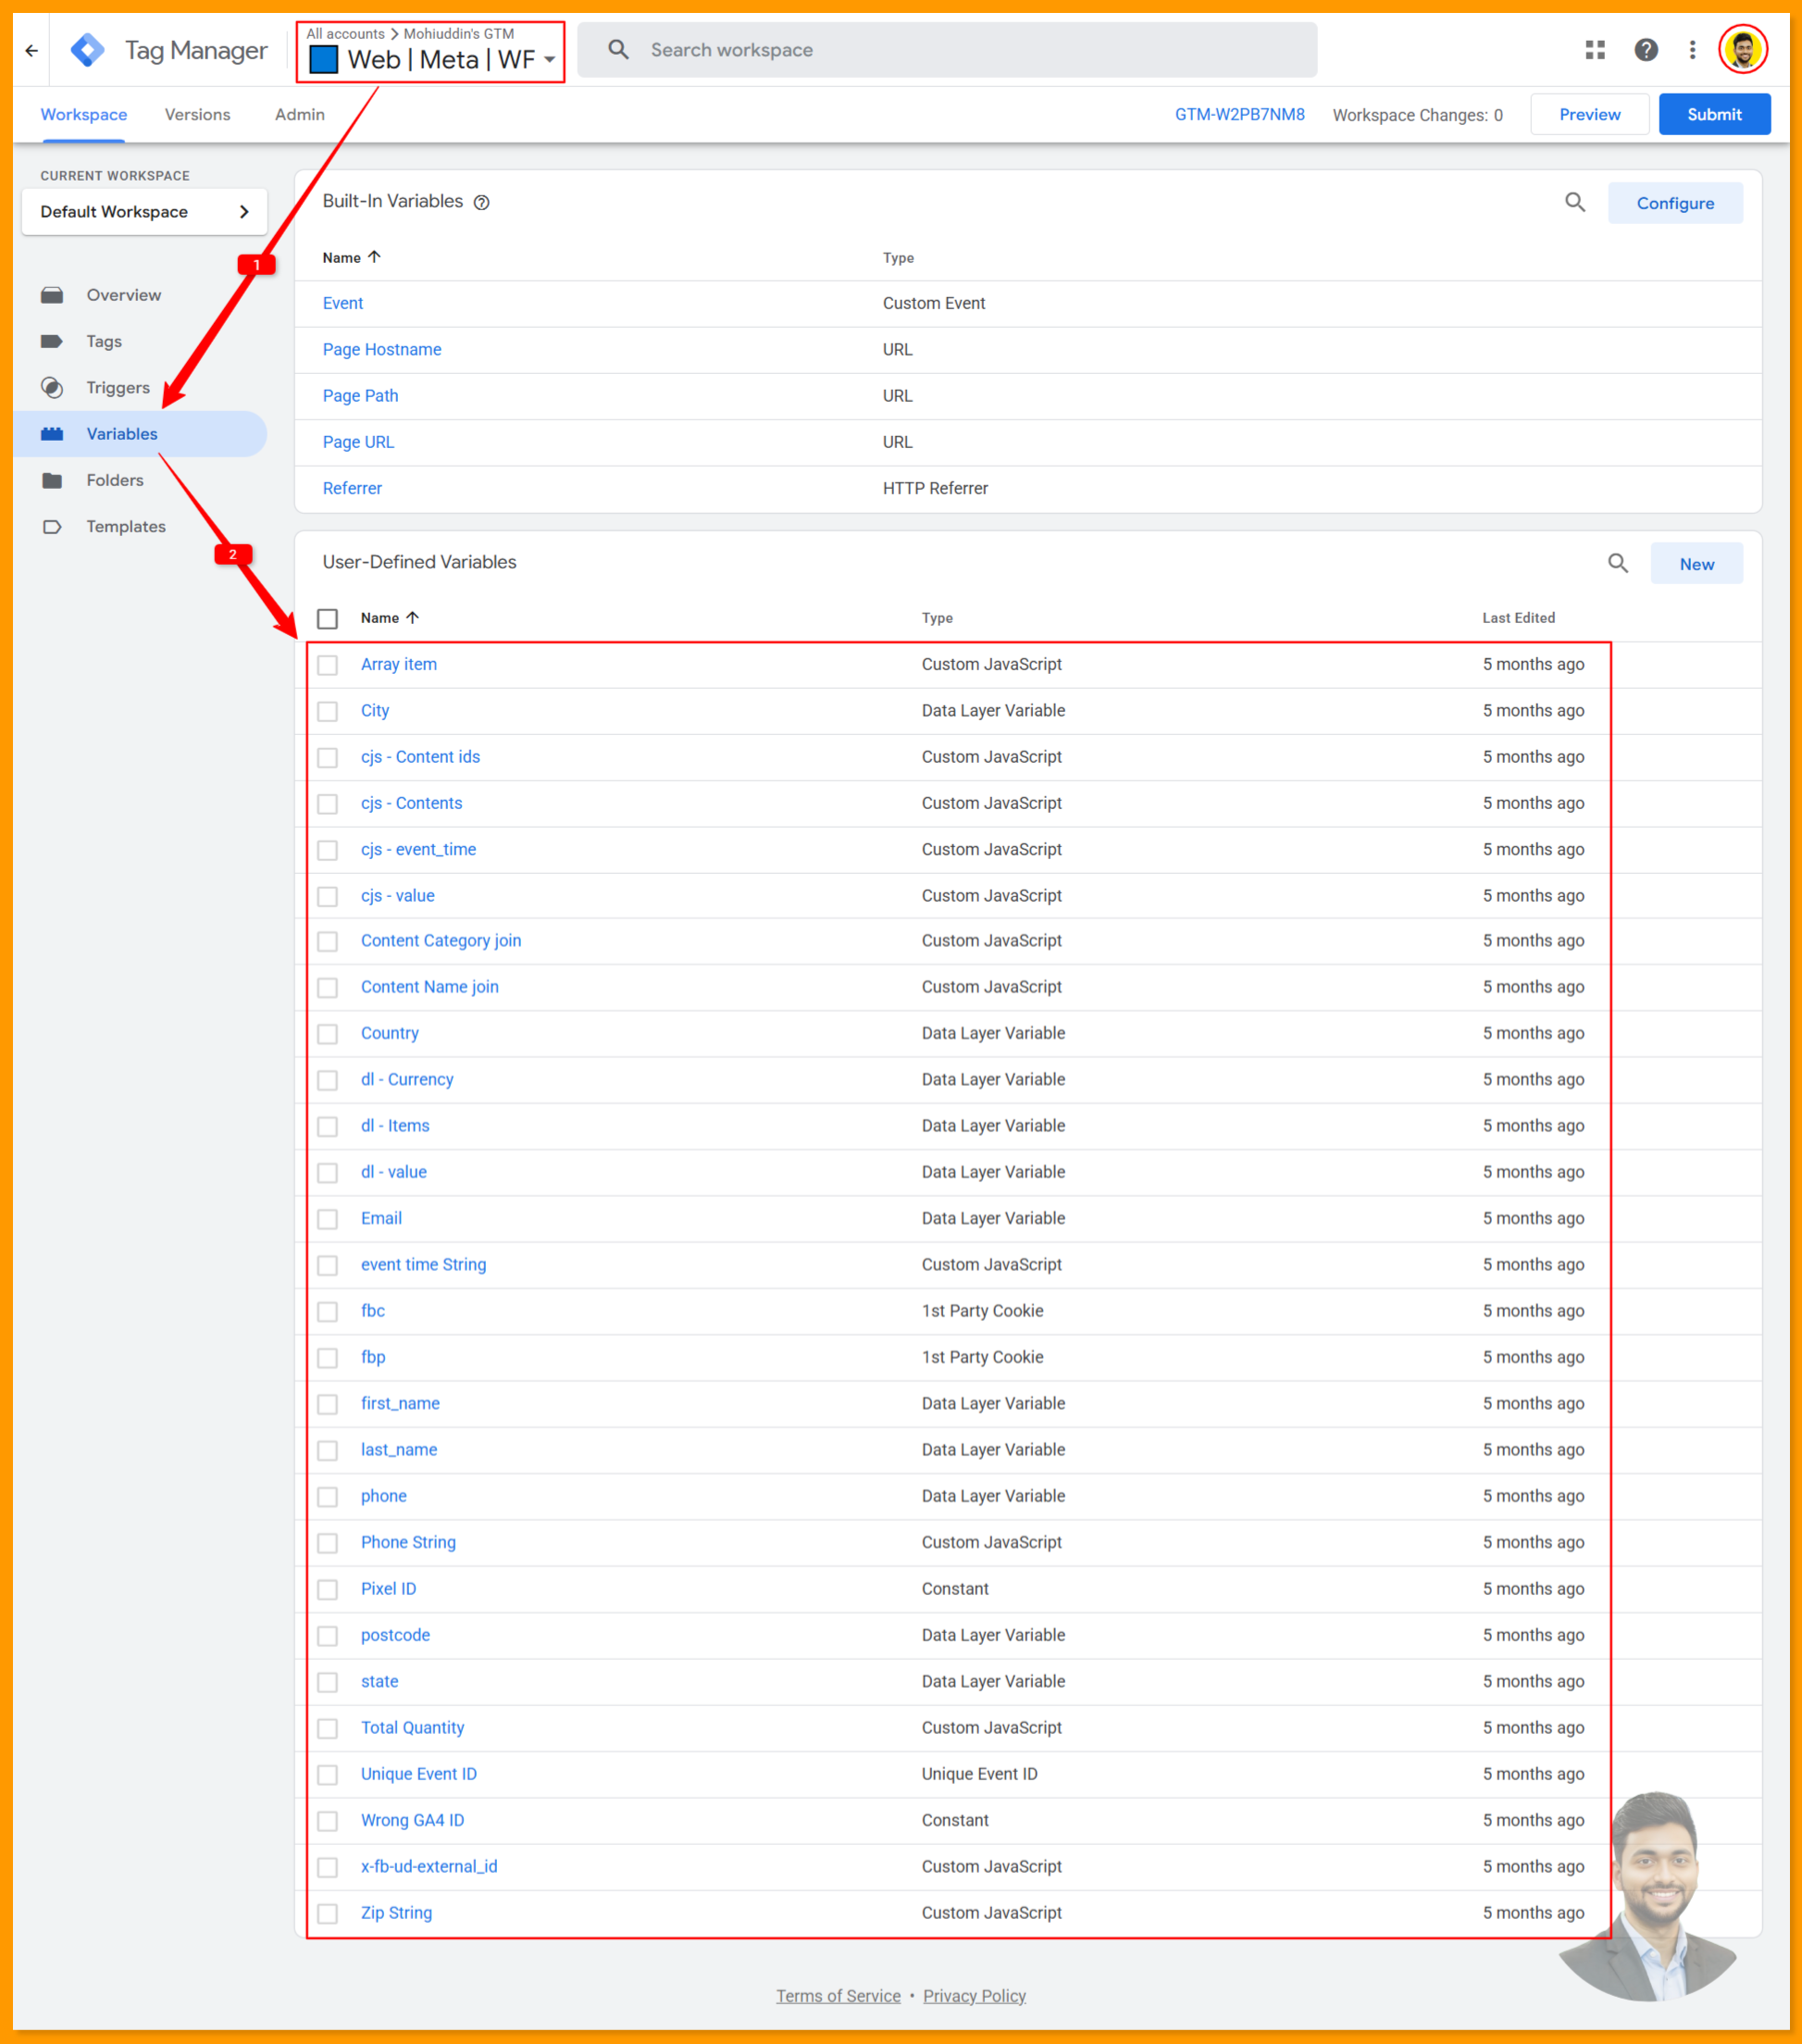Check the checkbox next to Array item variable
This screenshot has width=1802, height=2044.
point(327,664)
